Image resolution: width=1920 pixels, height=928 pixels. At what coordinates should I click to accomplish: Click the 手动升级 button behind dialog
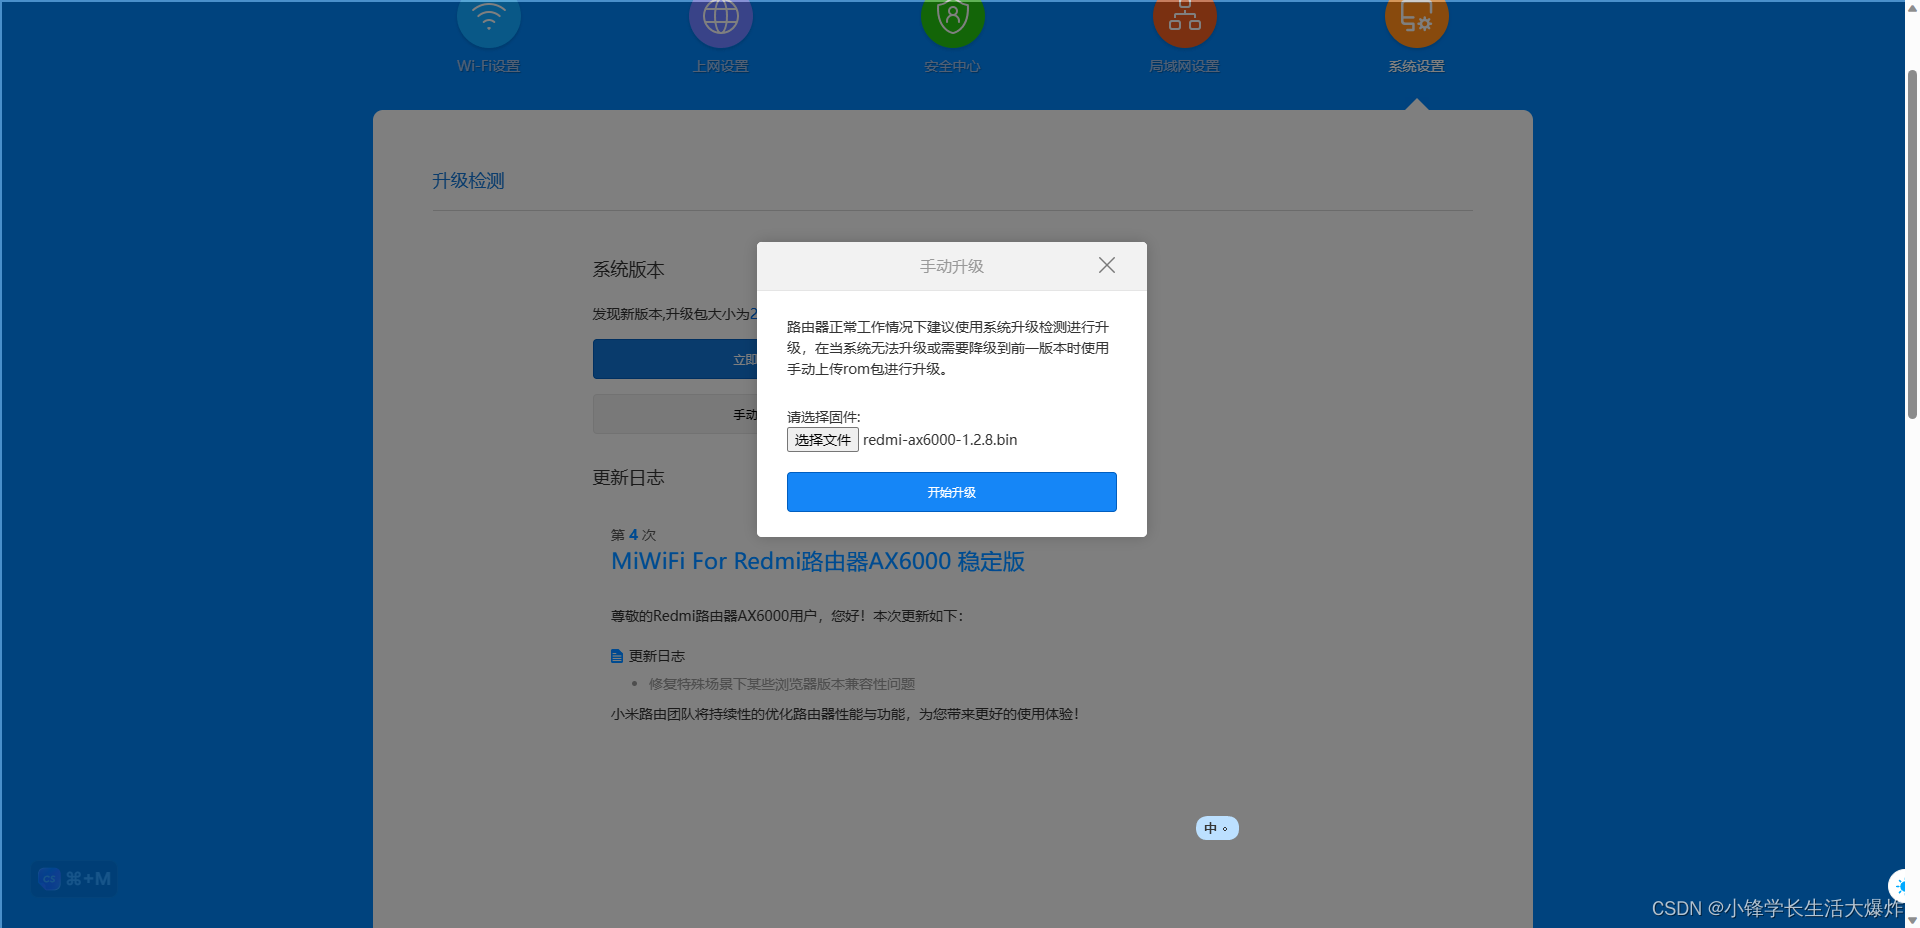pyautogui.click(x=675, y=414)
